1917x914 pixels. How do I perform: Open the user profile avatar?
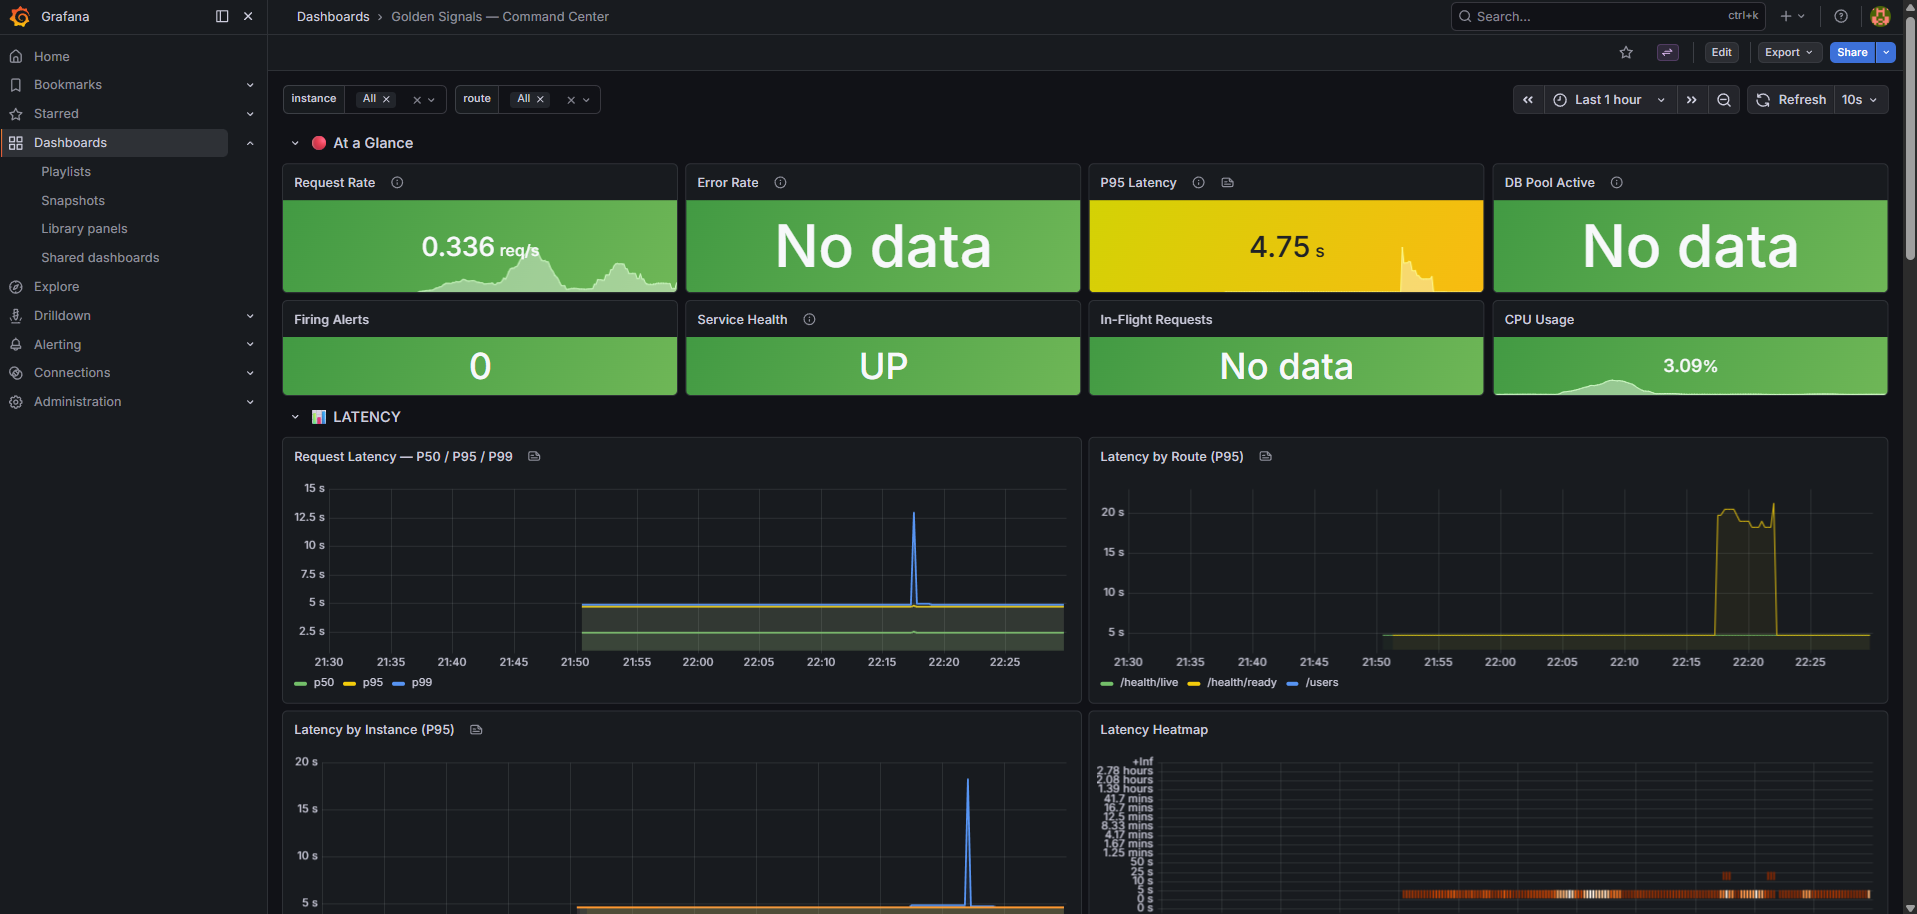[1880, 16]
